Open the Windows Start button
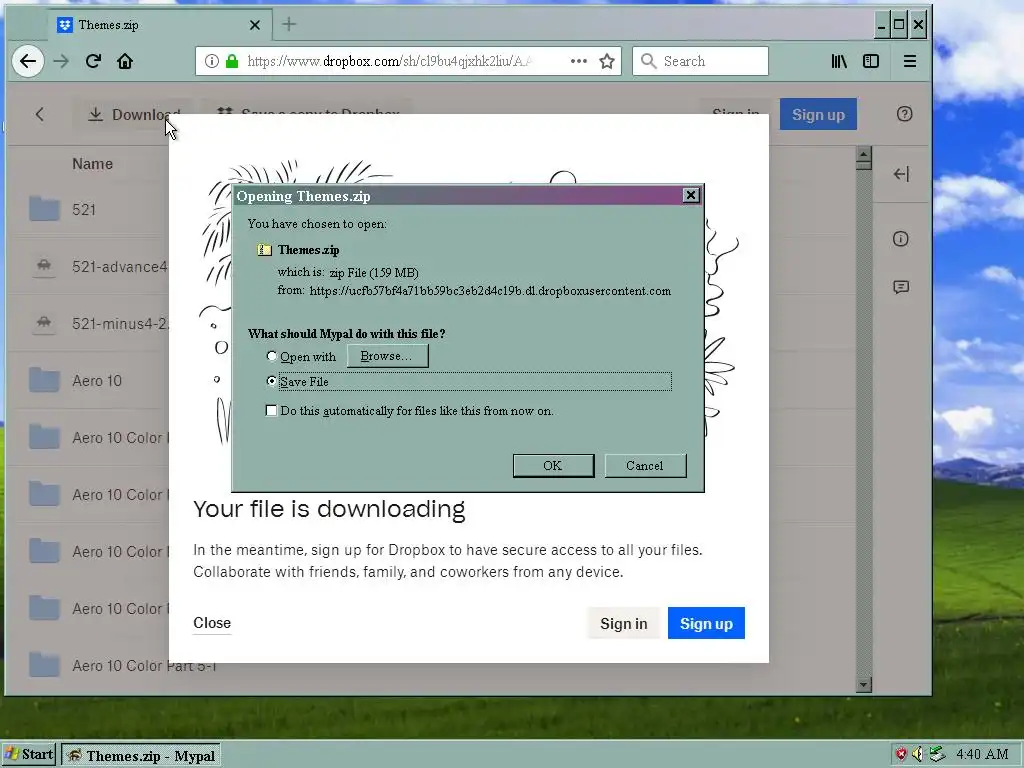The width and height of the screenshot is (1024, 768). (x=29, y=755)
